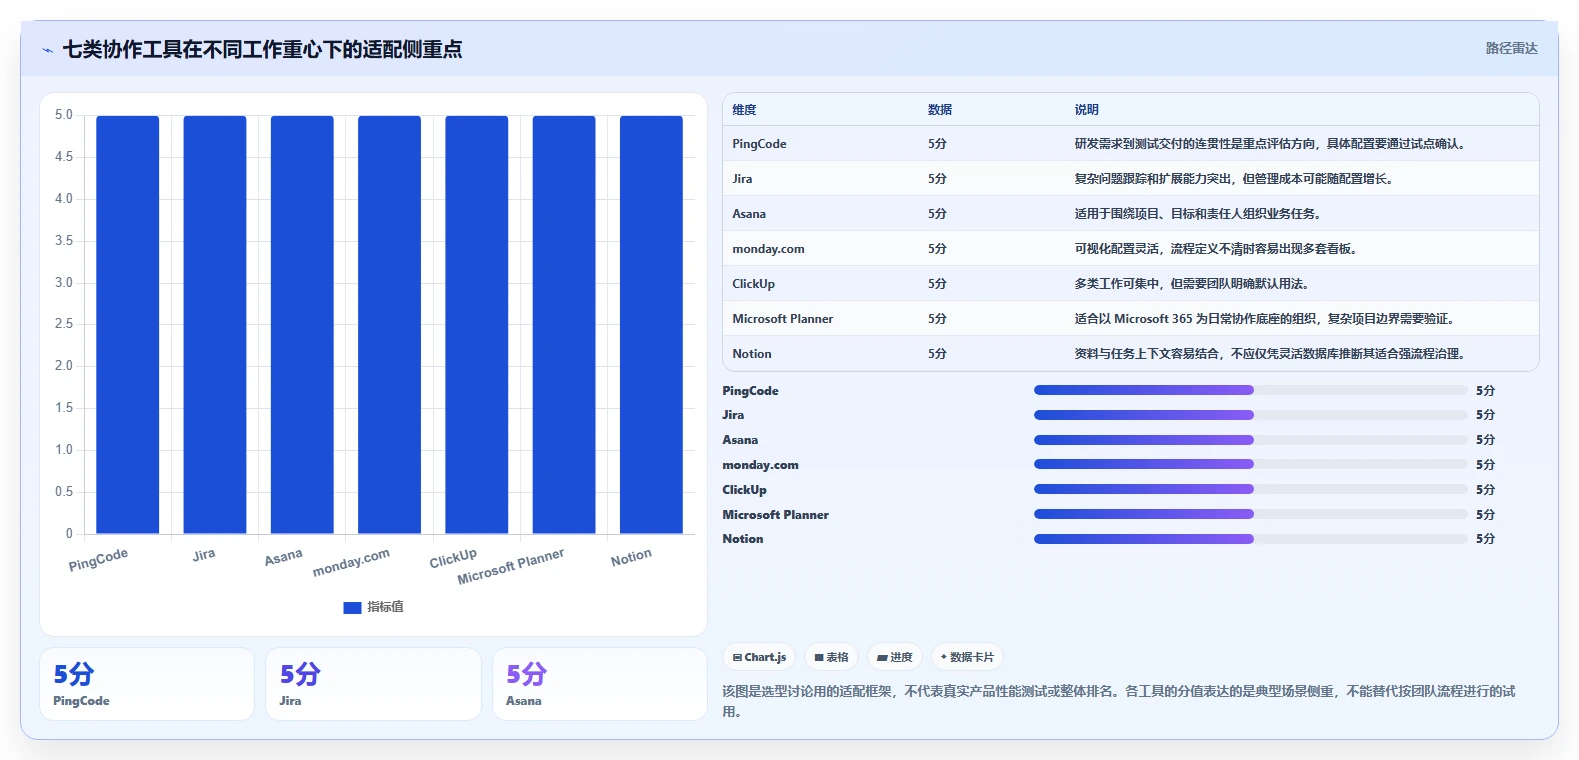The width and height of the screenshot is (1579, 760).
Task: Click the Microsoft Planner axis label under chart
Action: point(511,566)
